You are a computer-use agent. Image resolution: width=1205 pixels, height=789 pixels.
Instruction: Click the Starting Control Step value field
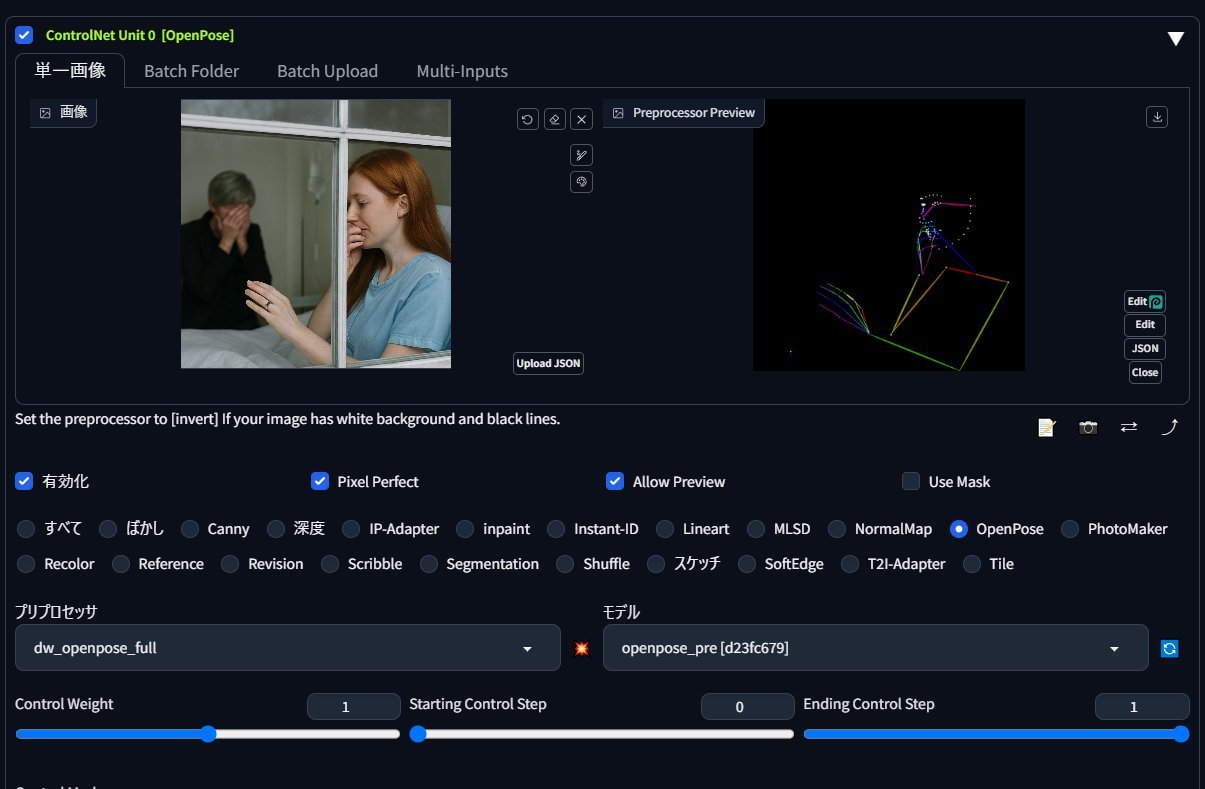tap(748, 707)
